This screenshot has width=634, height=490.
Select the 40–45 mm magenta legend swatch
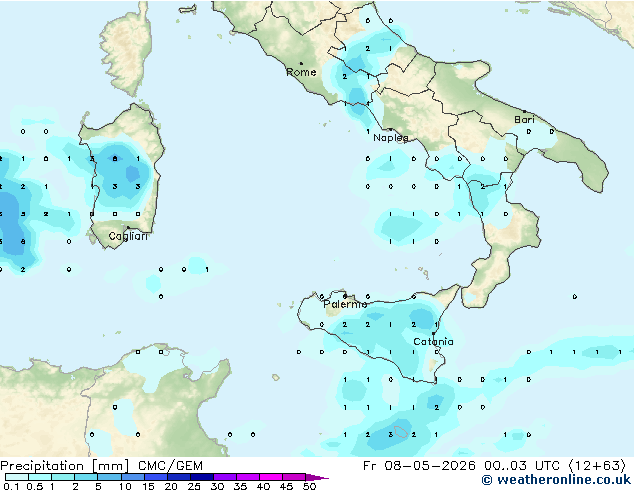[x=271, y=477]
